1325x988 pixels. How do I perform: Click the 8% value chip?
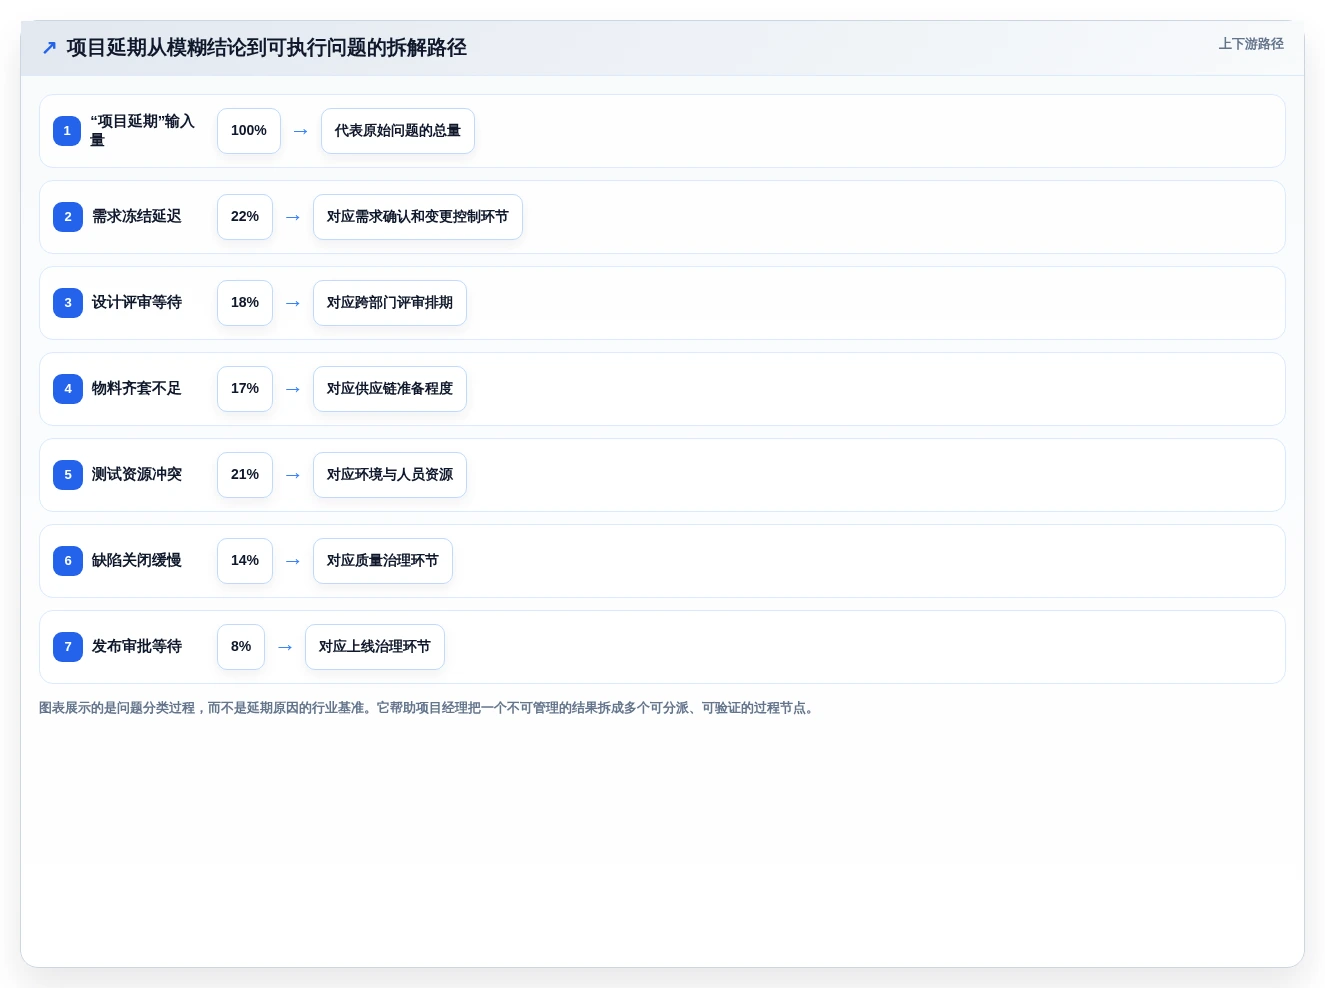point(241,647)
